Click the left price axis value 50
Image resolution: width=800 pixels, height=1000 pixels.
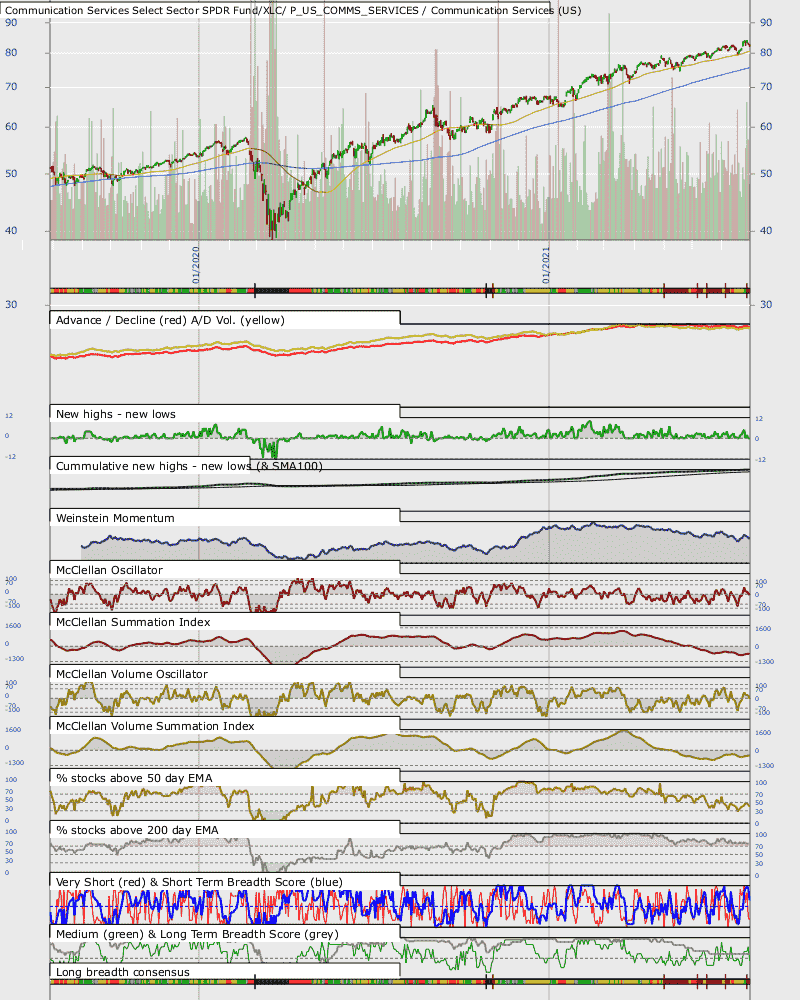tap(11, 173)
